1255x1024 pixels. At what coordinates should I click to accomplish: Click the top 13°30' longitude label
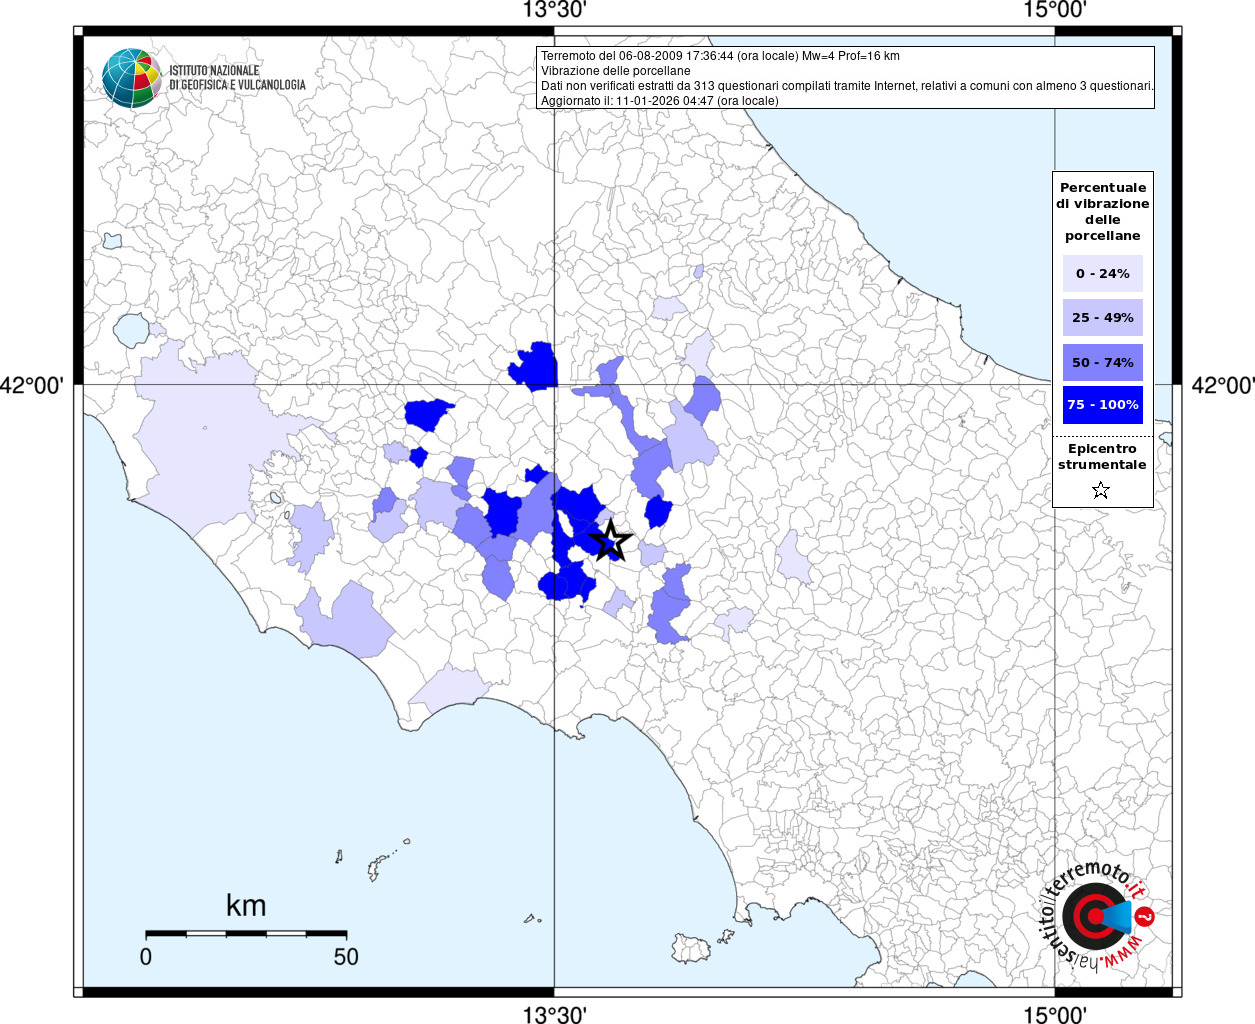554,10
